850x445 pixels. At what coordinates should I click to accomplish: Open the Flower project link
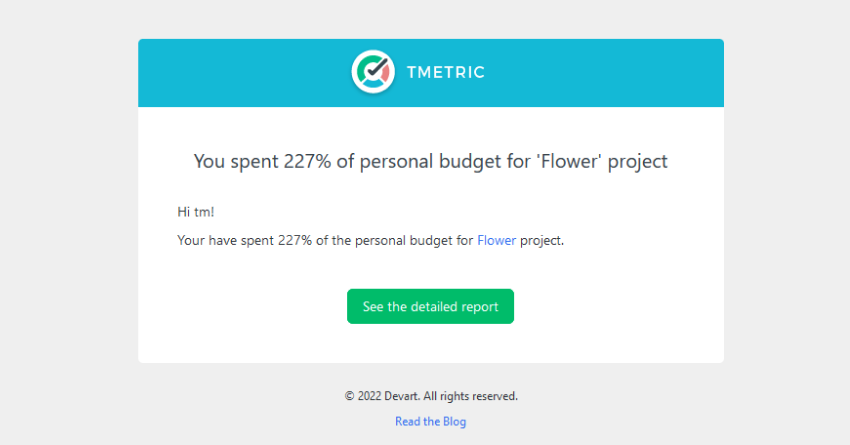(x=496, y=241)
